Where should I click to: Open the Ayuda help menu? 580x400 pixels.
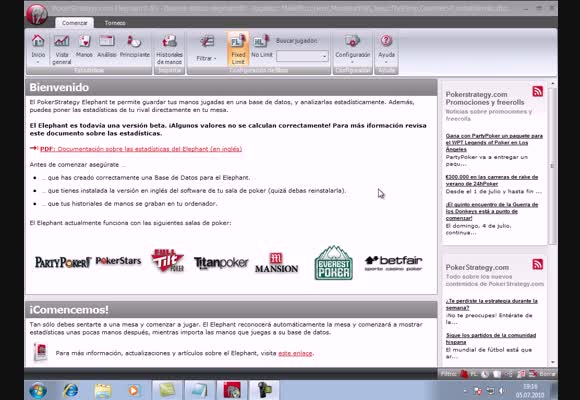pos(386,49)
